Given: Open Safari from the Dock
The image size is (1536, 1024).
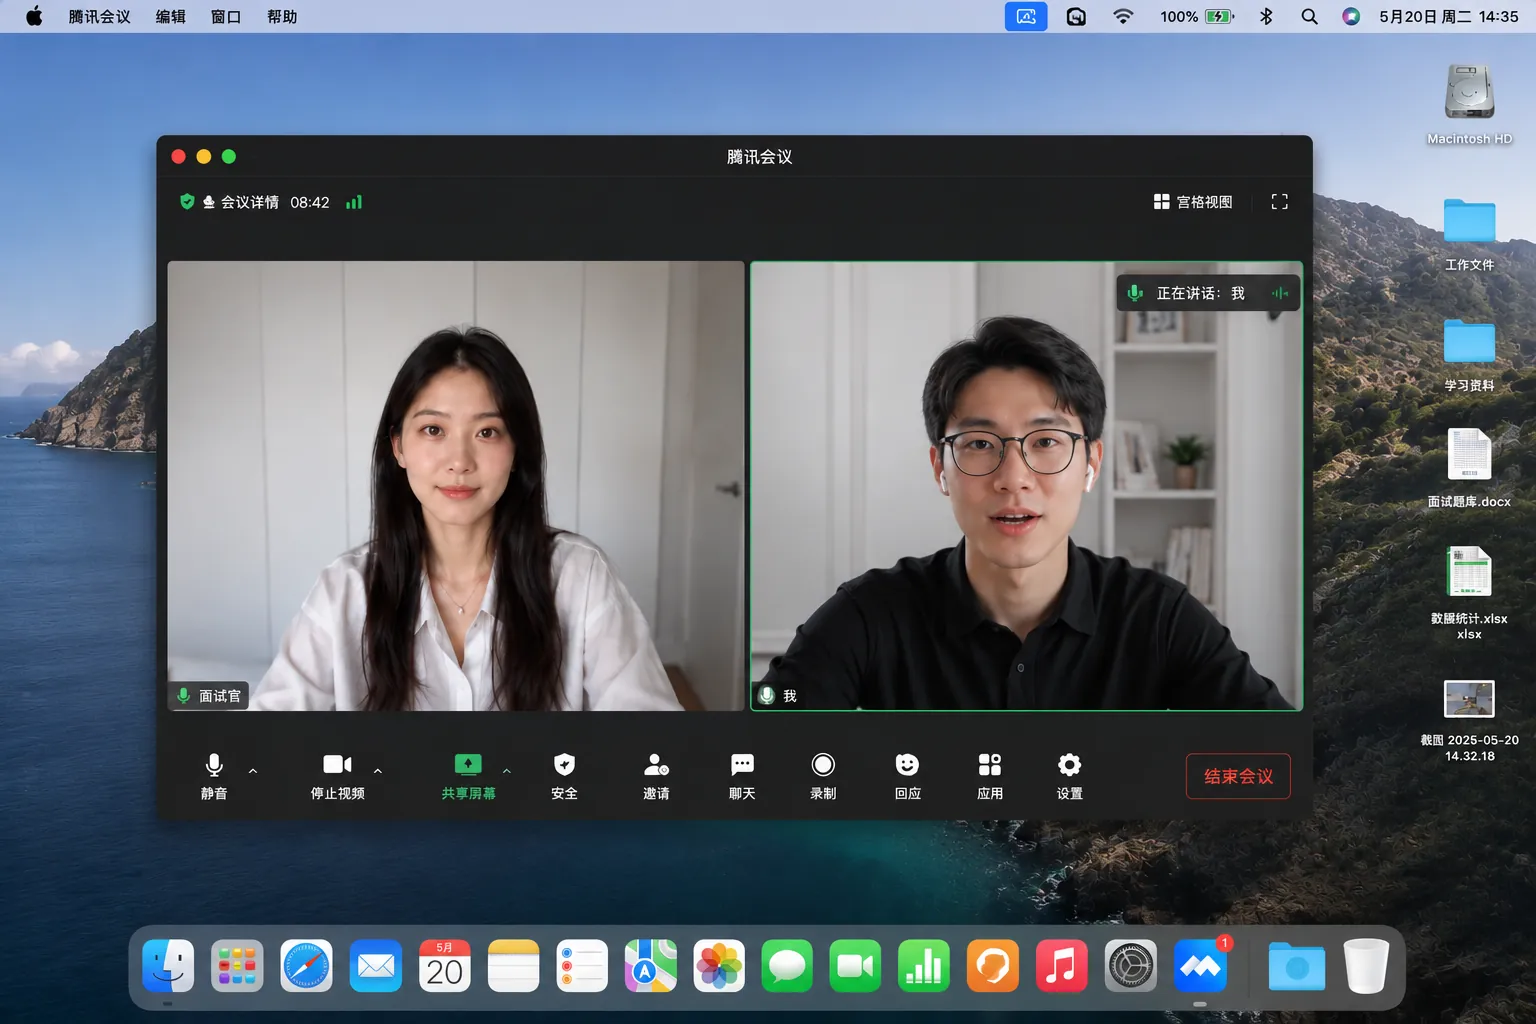Looking at the screenshot, I should (306, 966).
